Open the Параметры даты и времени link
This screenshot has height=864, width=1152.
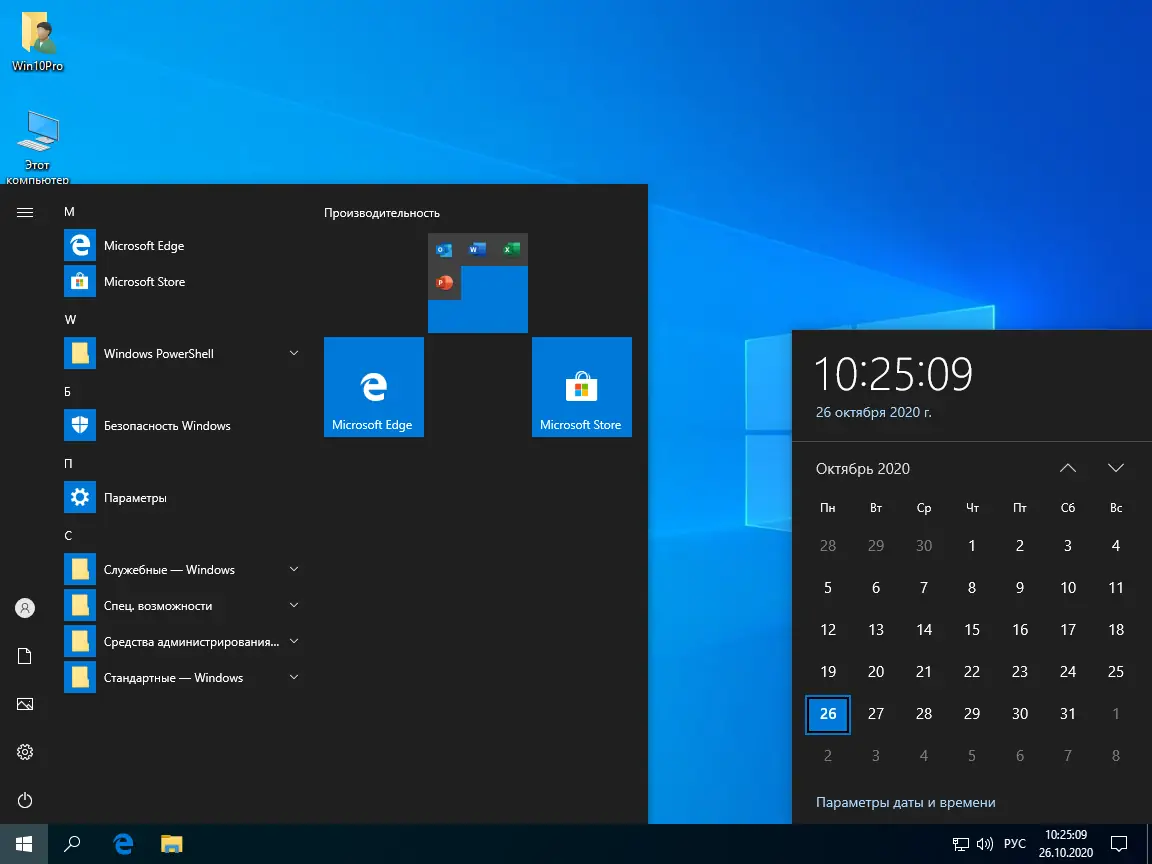pos(905,801)
